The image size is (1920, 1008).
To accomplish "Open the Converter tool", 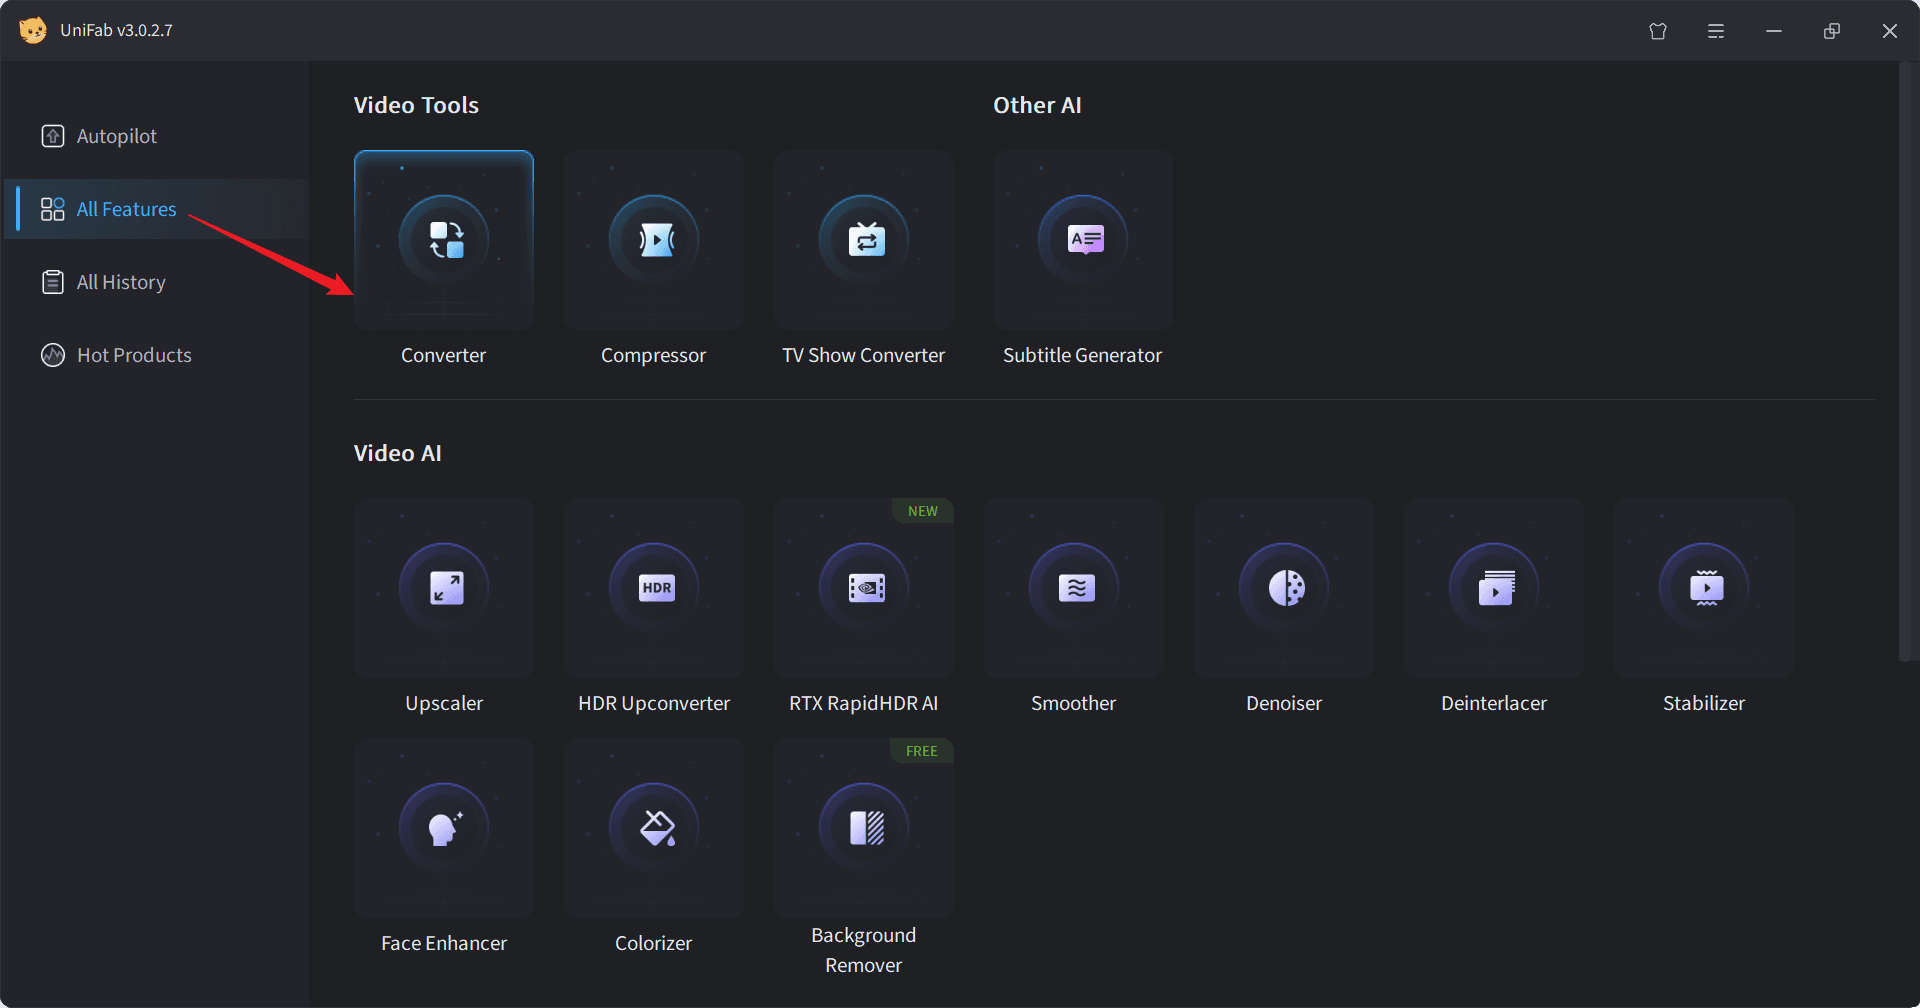I will coord(443,241).
